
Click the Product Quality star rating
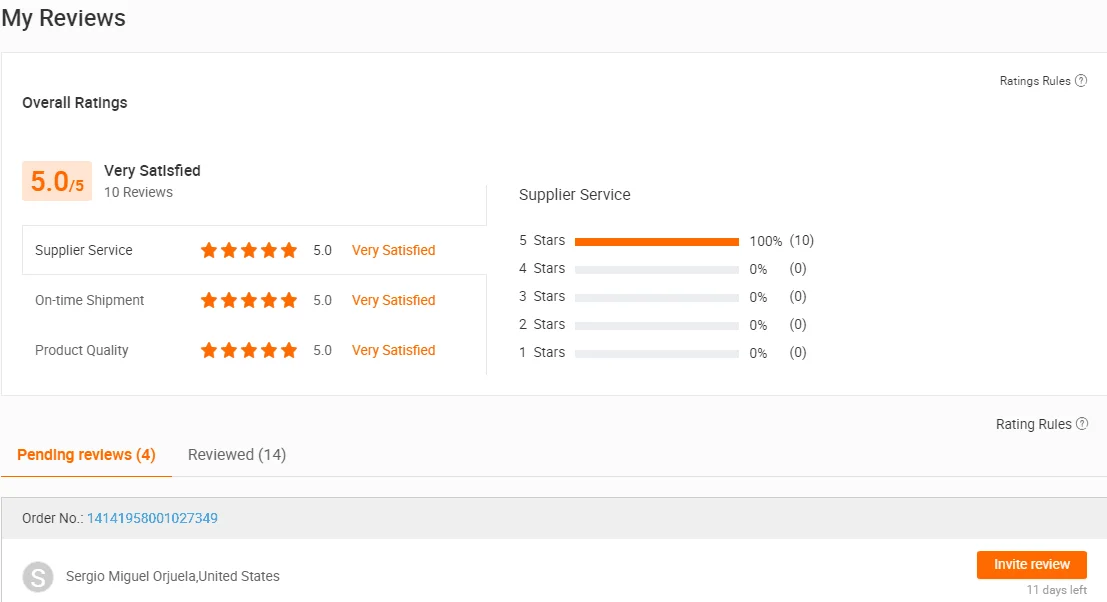249,350
